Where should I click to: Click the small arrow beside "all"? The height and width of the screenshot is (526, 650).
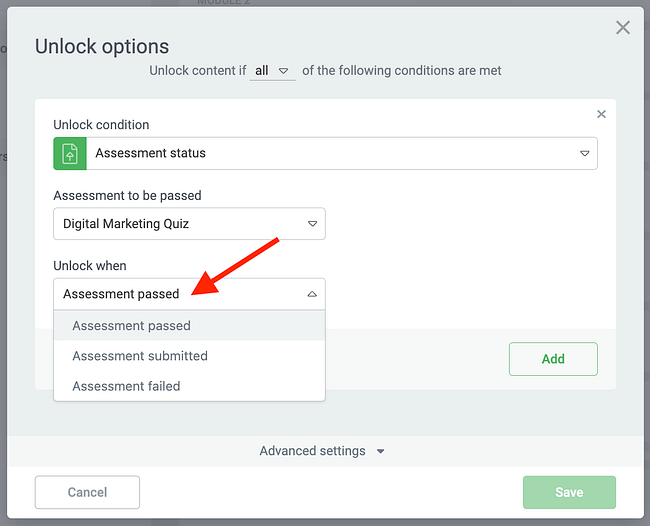tap(284, 71)
